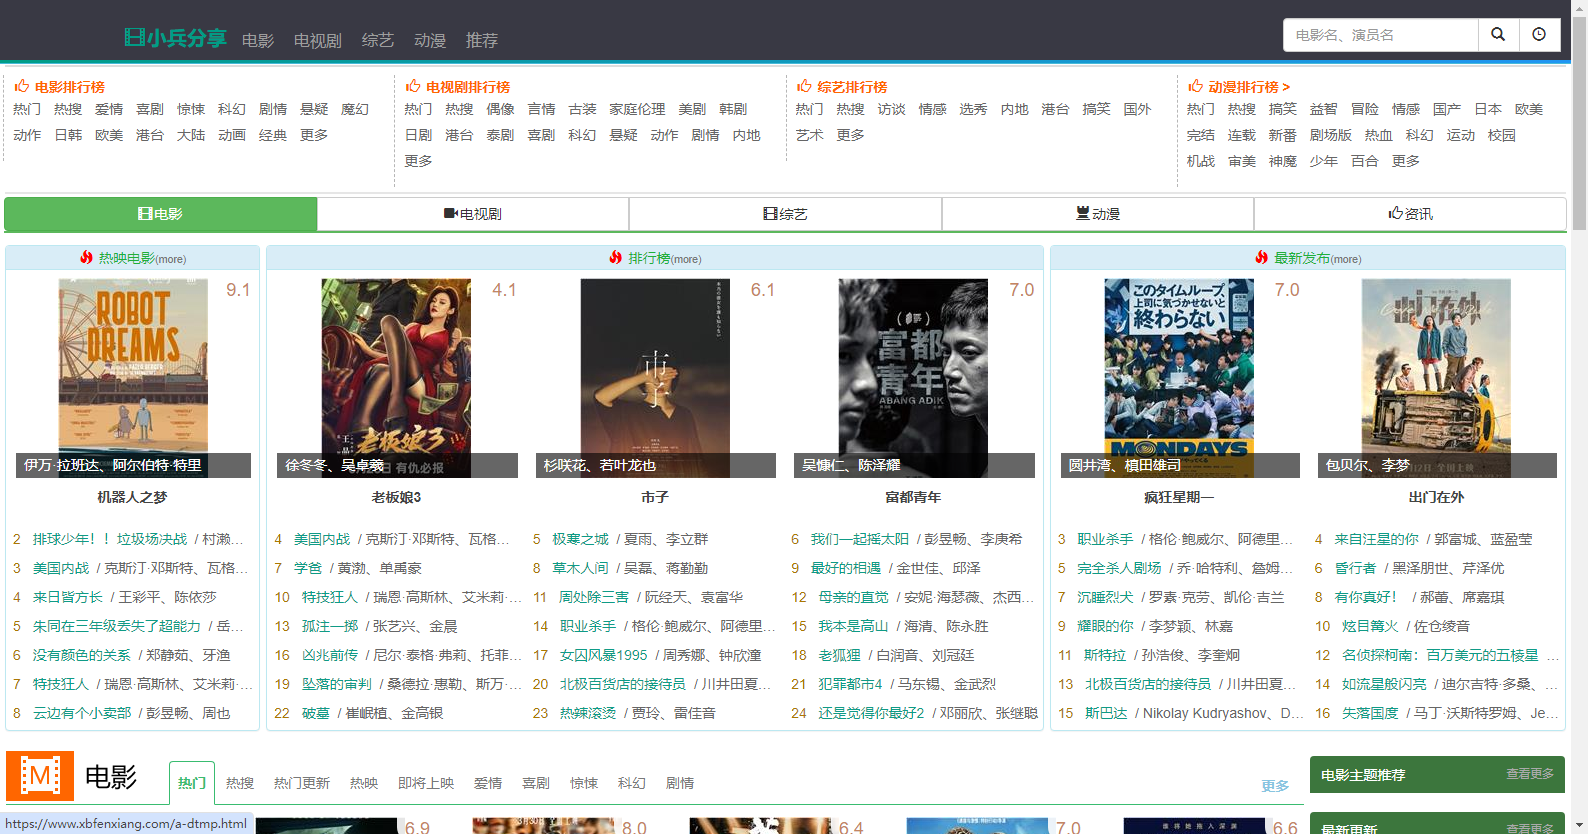Click 古装 in the 电视剧排行榜 categories
The height and width of the screenshot is (834, 1588).
582,109
